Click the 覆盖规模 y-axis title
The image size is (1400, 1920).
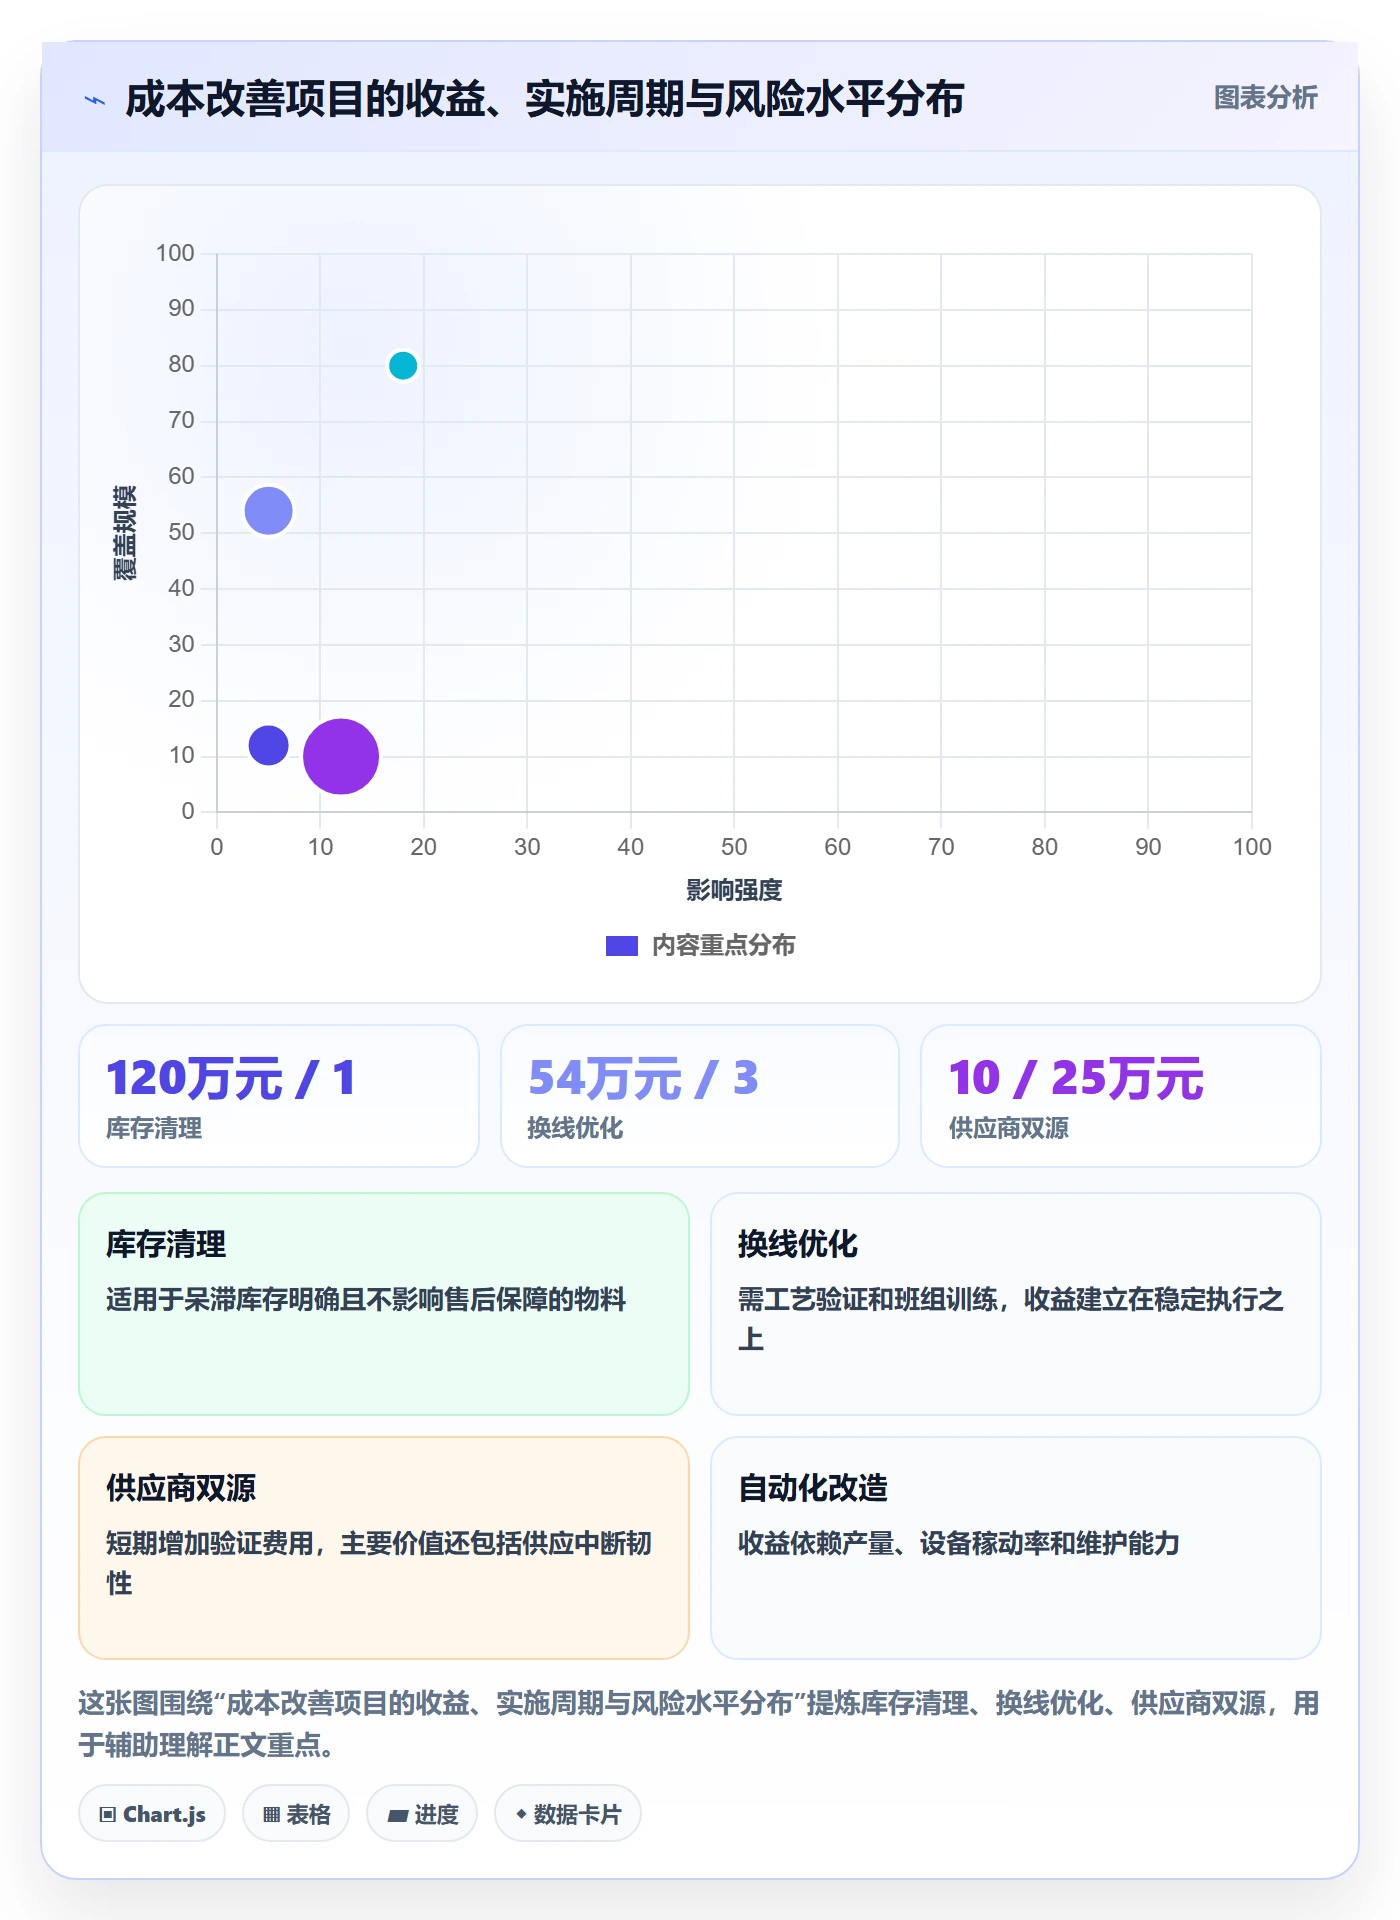[x=125, y=532]
